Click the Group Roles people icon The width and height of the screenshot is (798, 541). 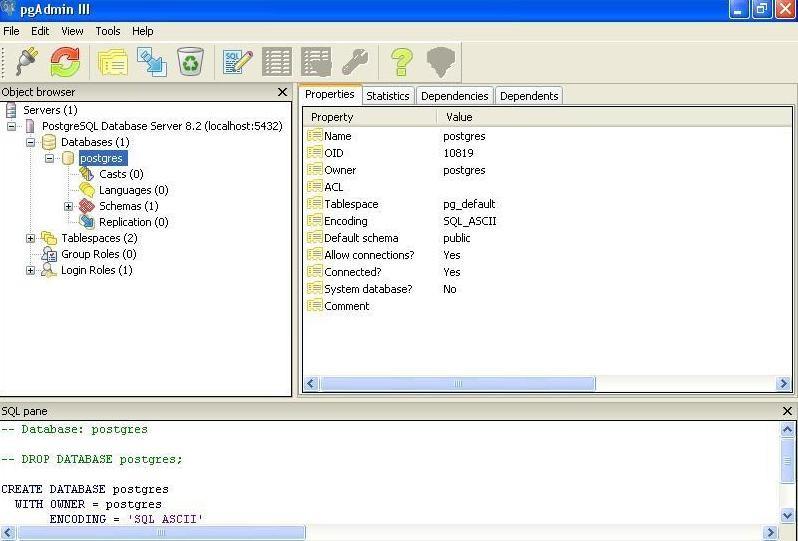click(x=49, y=254)
